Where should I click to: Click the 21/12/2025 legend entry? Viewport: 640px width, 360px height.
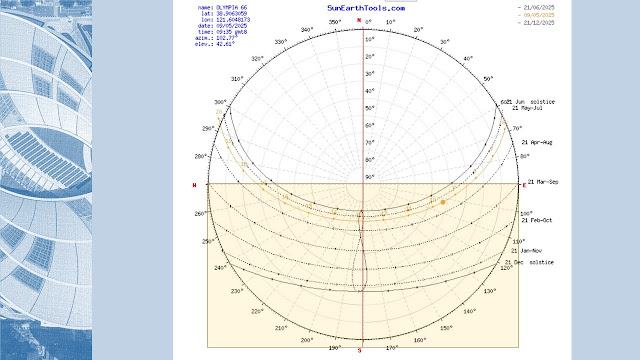[536, 23]
